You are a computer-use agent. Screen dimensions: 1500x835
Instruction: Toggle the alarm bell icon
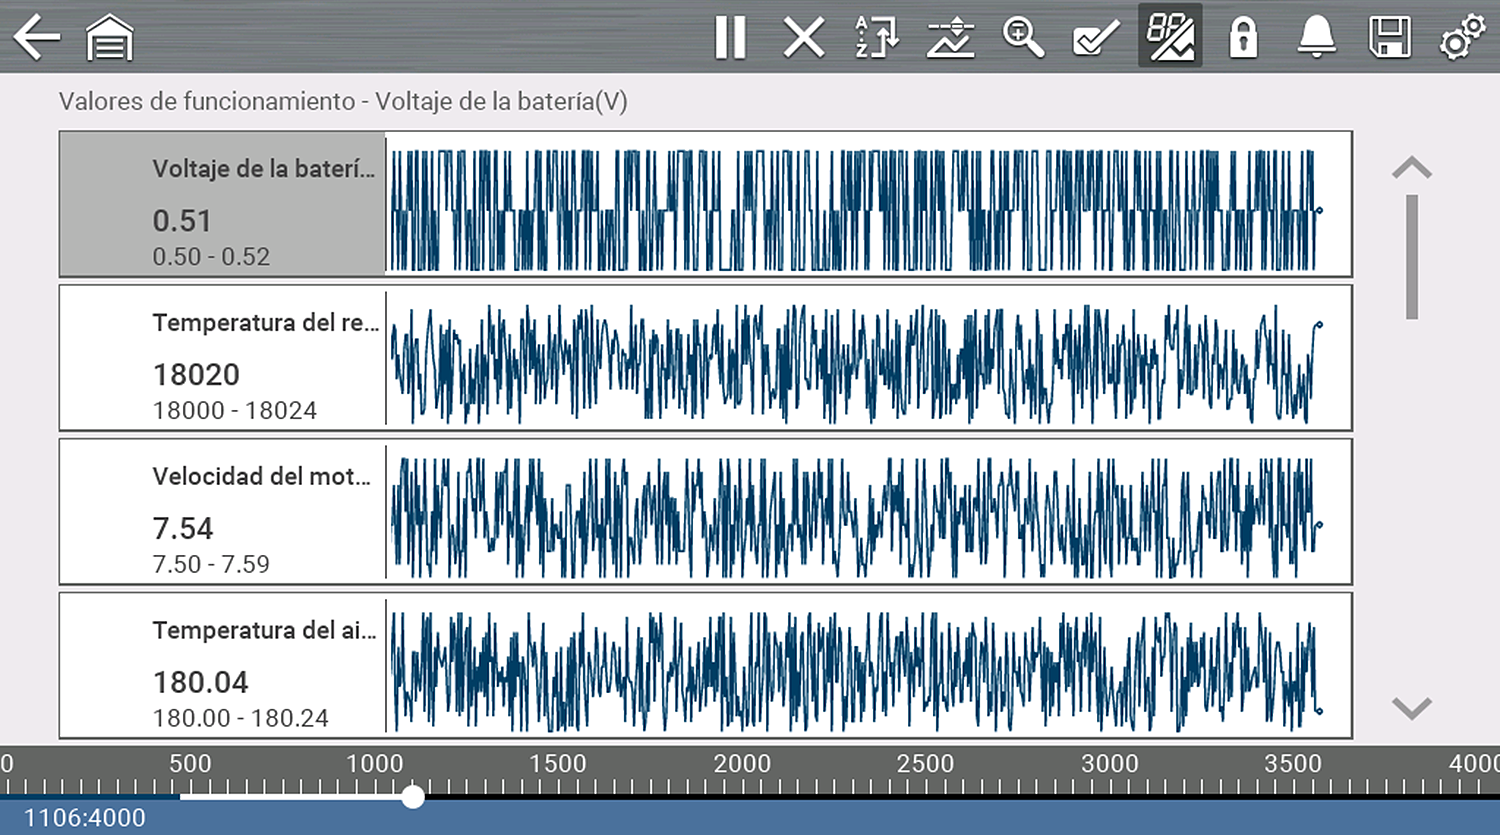point(1316,38)
